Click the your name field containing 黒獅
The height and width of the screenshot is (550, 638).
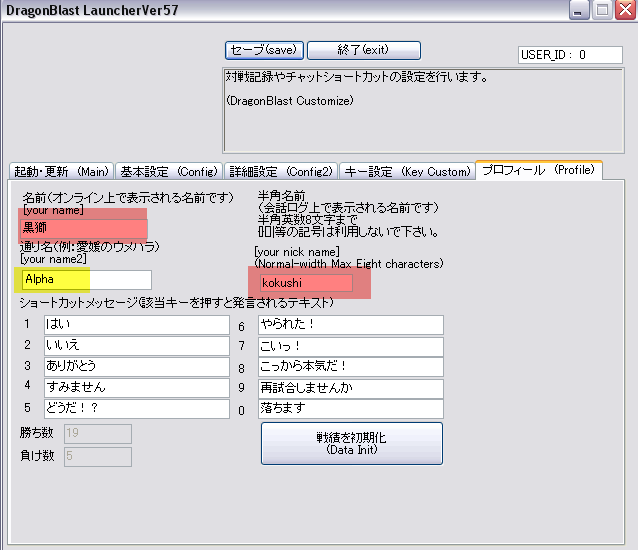tap(84, 228)
